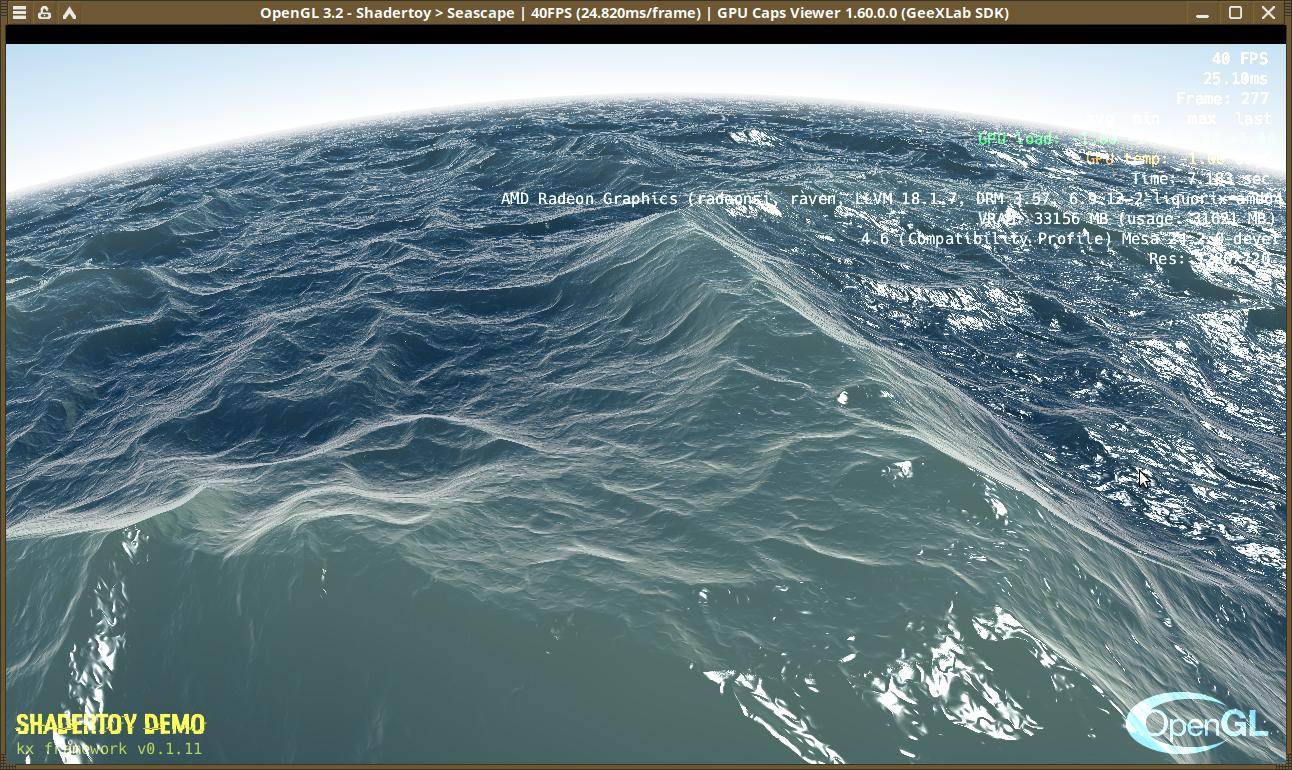This screenshot has width=1292, height=770.
Task: Minimize the GPU Caps Viewer window
Action: (x=1203, y=13)
